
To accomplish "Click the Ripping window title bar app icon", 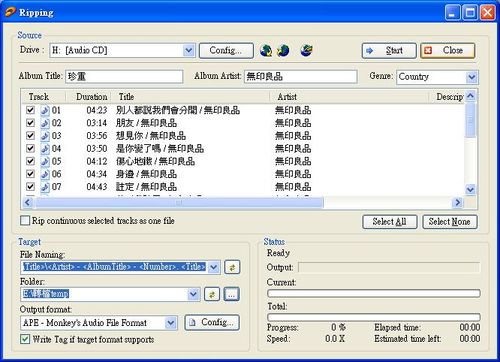I will pyautogui.click(x=10, y=12).
